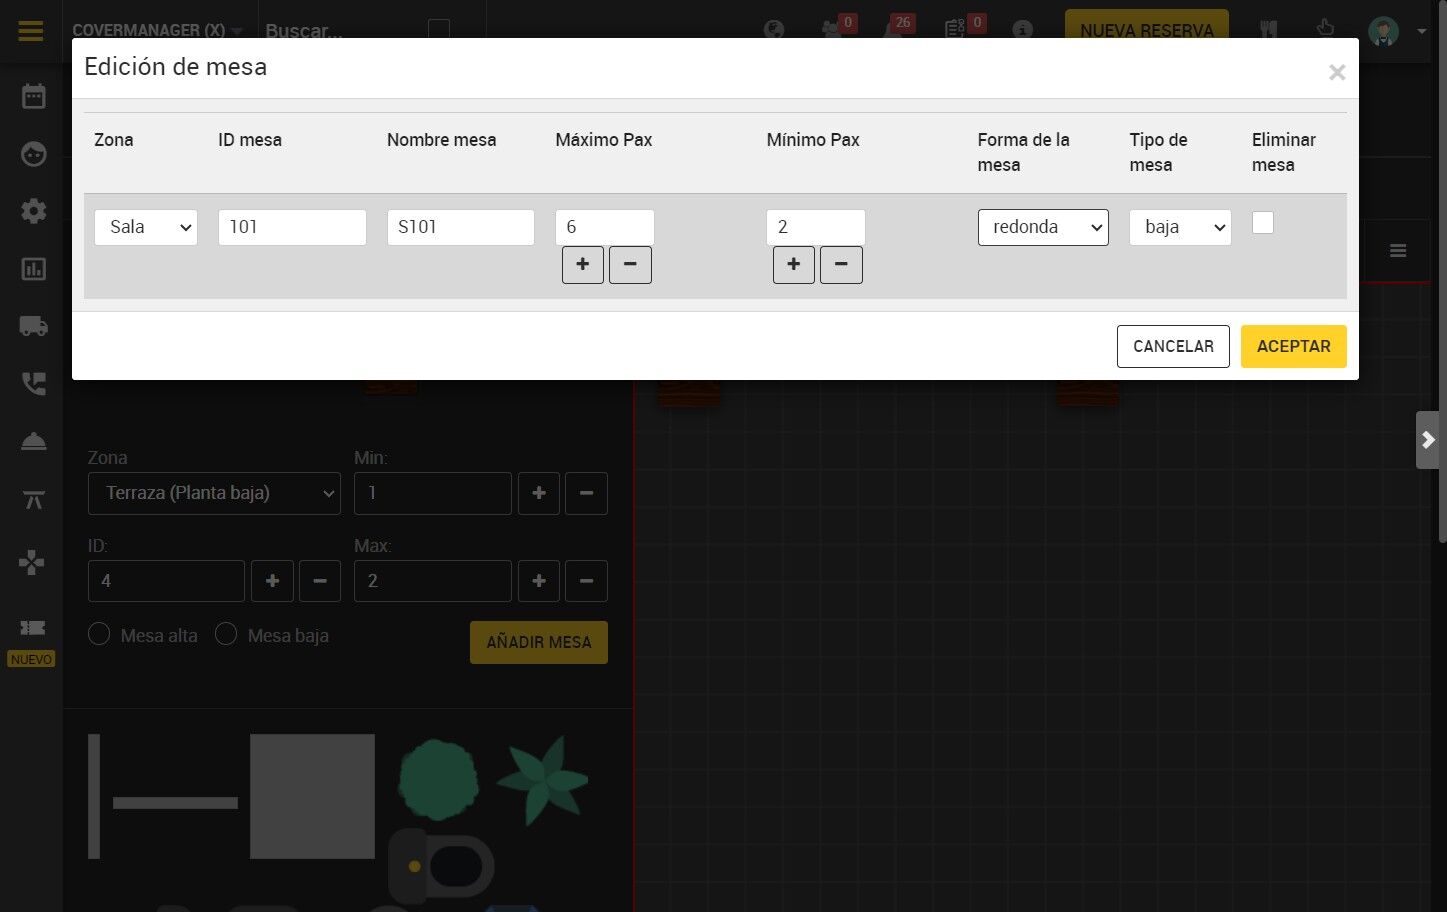Screen dimensions: 1447x912
Task: Open the calendar icon in the sidebar
Action: tap(34, 96)
